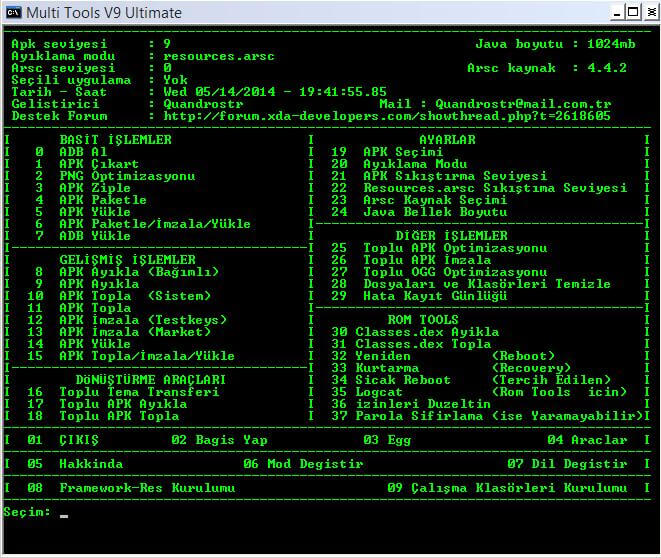Select the ADB Al menu entry

click(x=83, y=152)
